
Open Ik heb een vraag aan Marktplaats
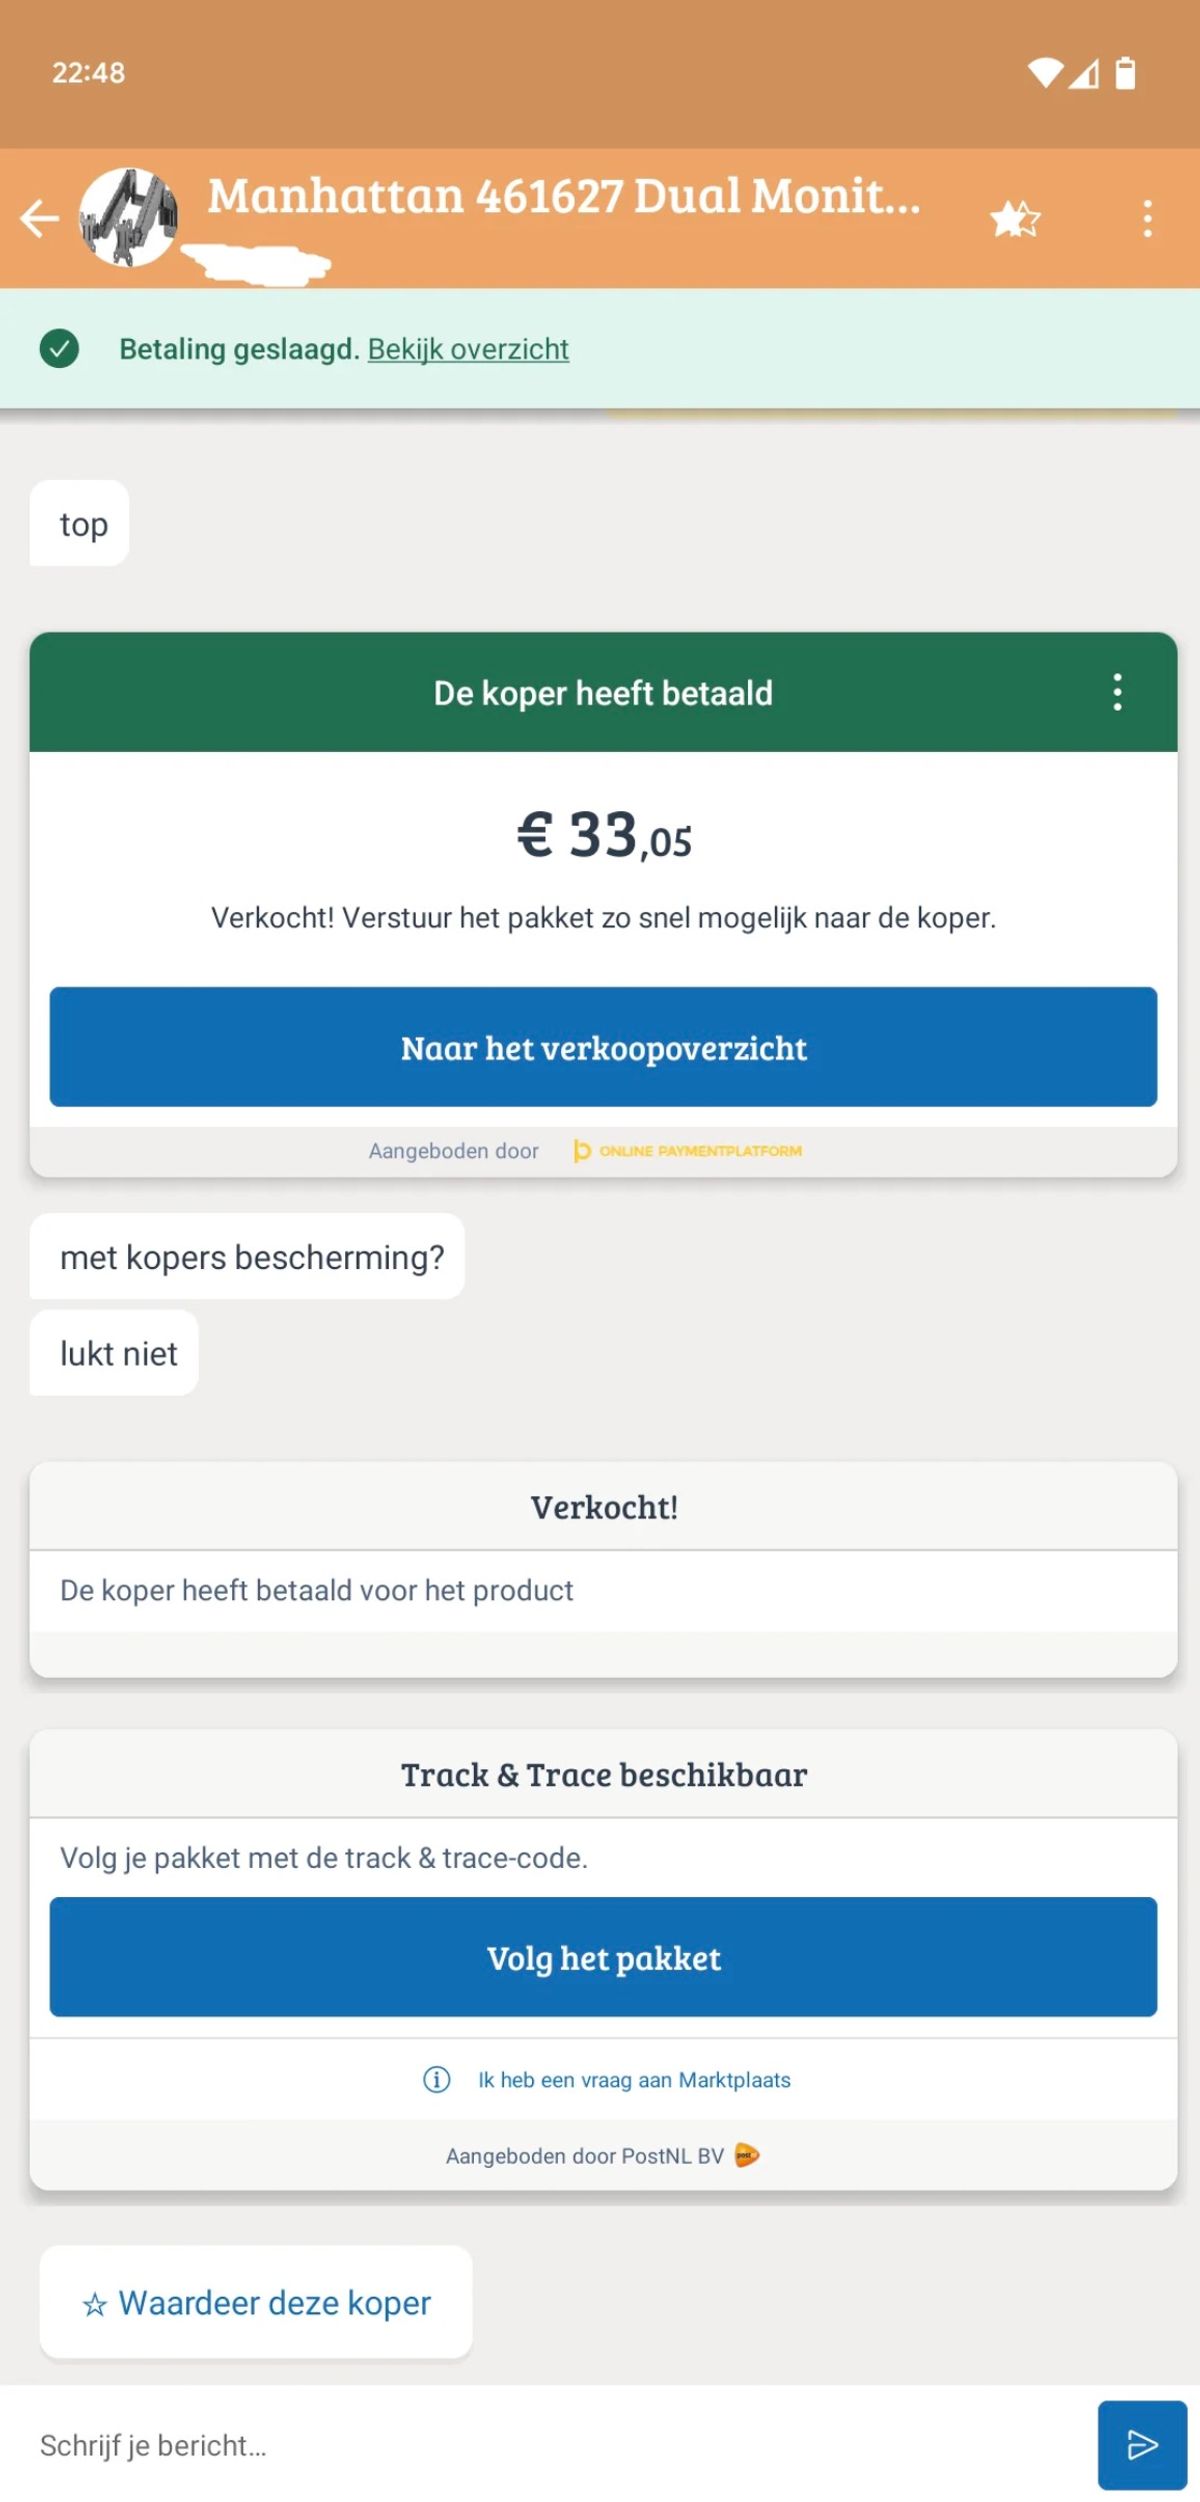pyautogui.click(x=634, y=2080)
